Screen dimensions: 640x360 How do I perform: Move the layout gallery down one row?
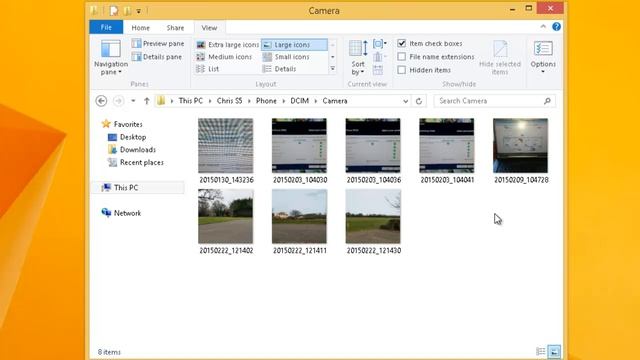(333, 57)
